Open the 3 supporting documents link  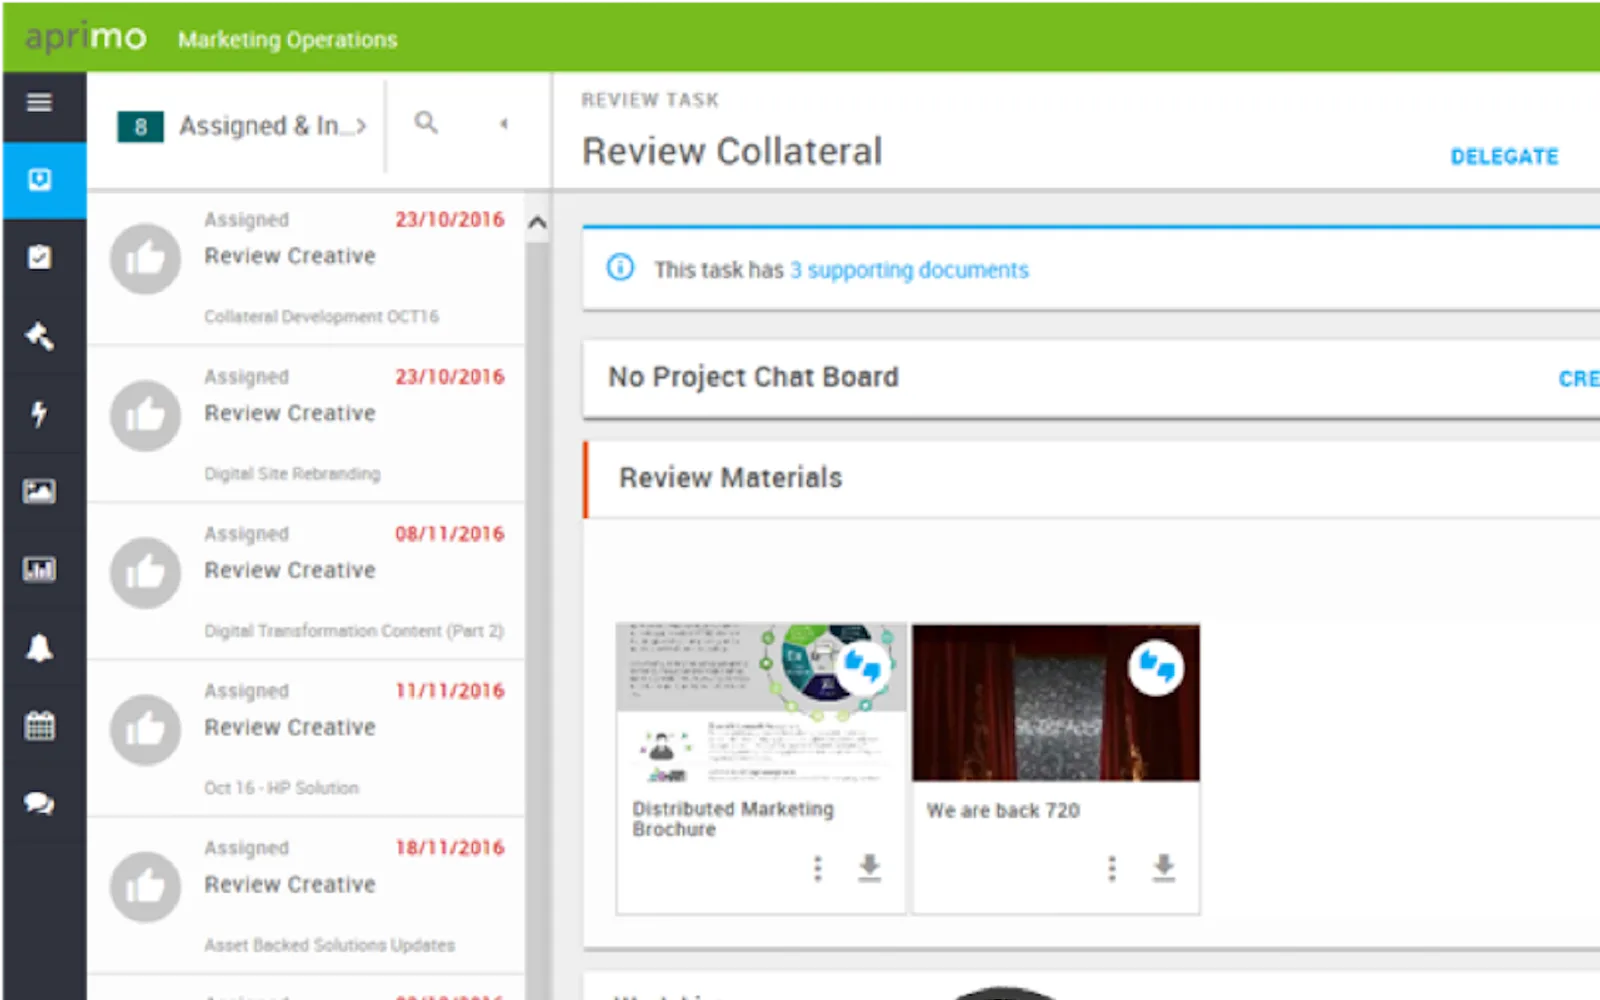coord(909,270)
